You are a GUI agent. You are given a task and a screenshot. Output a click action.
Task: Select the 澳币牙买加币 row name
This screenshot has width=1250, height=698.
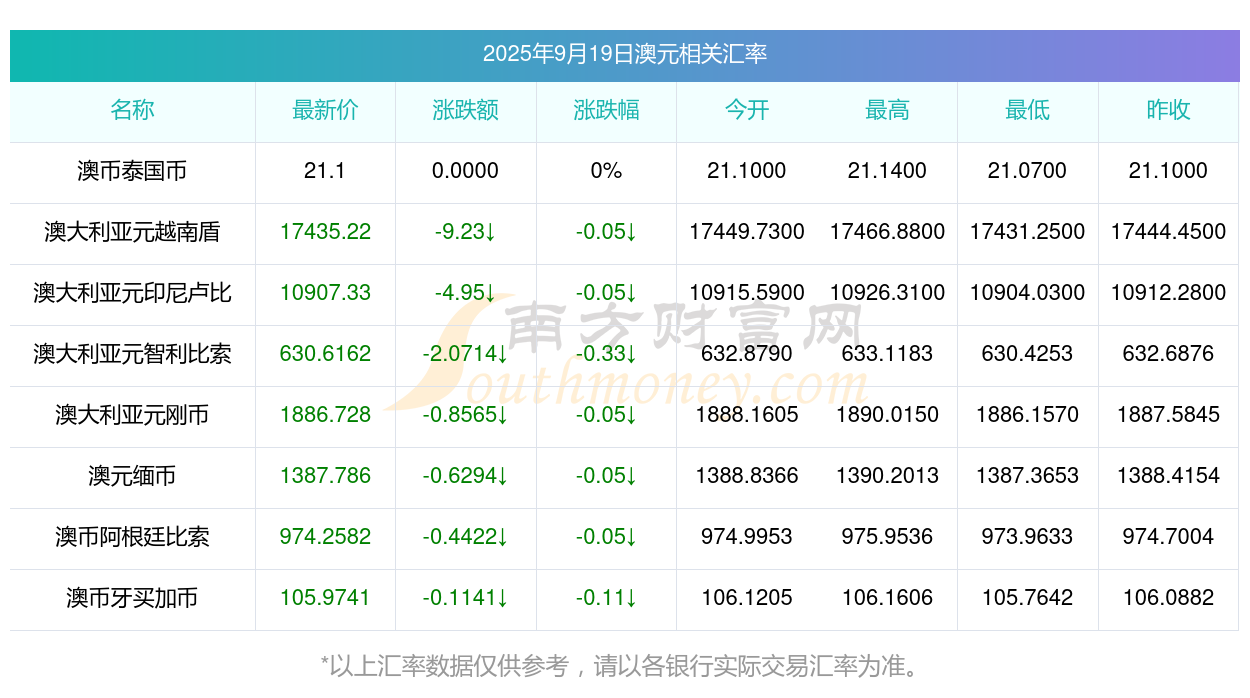click(132, 598)
